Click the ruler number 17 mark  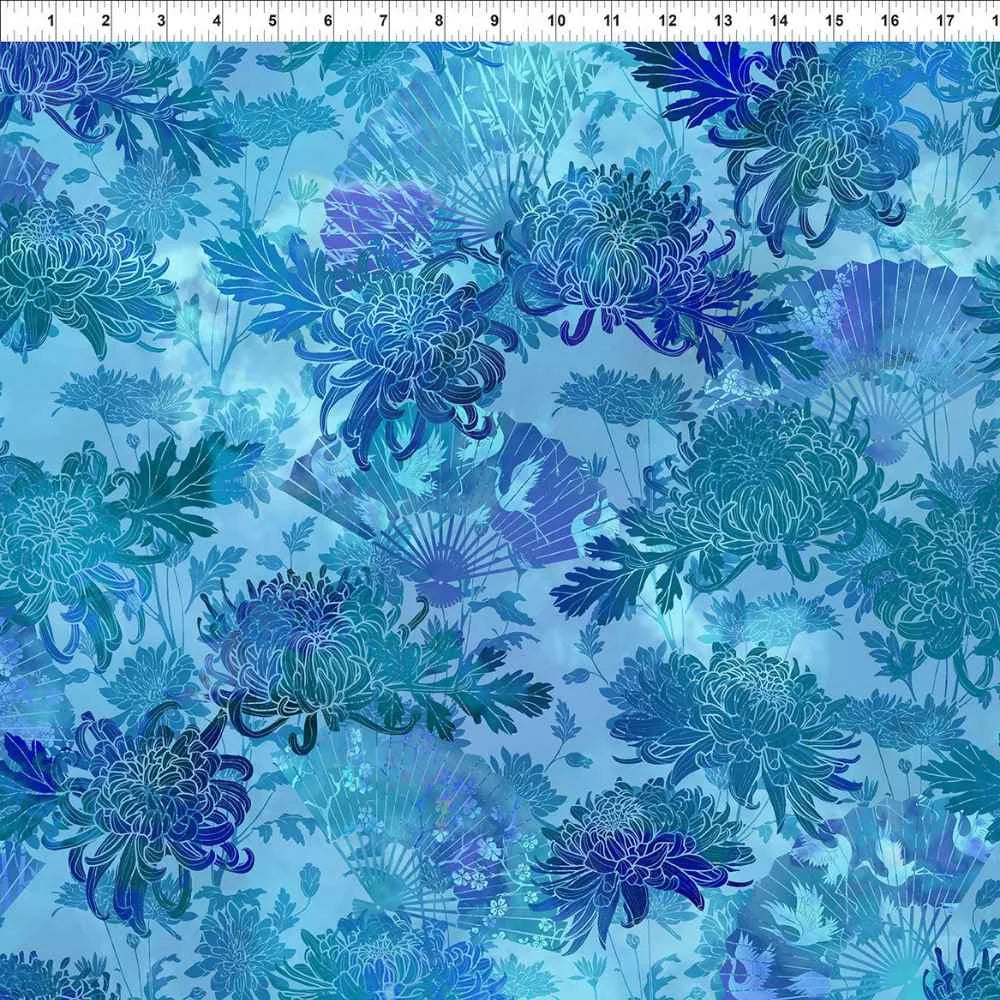pos(945,20)
